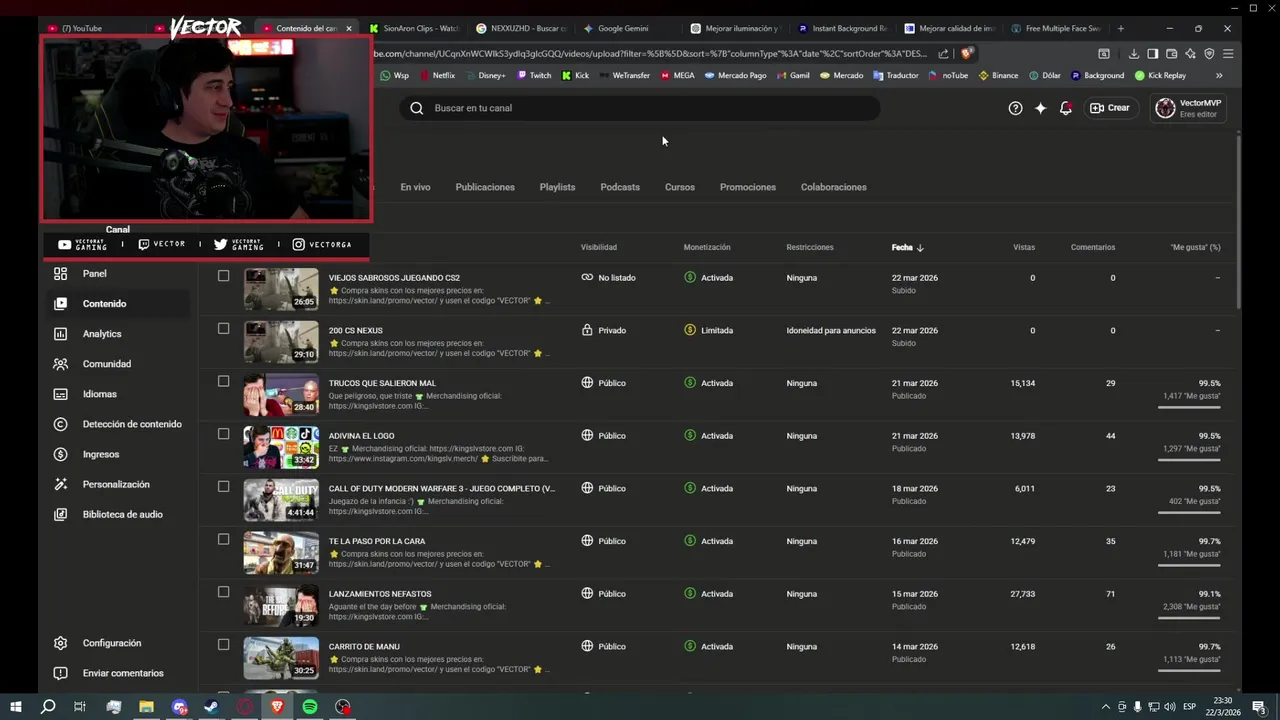
Task: Click inside Buscar en tu canal field
Action: [x=640, y=108]
